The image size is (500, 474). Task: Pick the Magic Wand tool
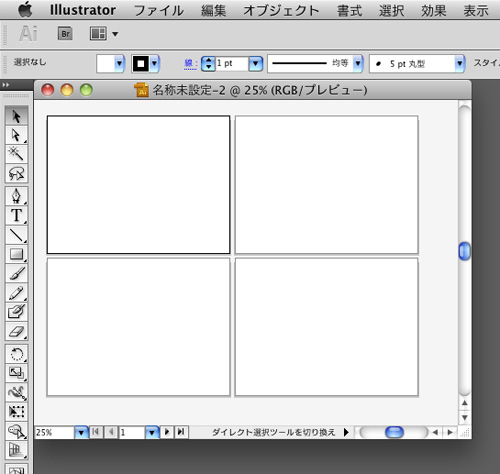16,154
